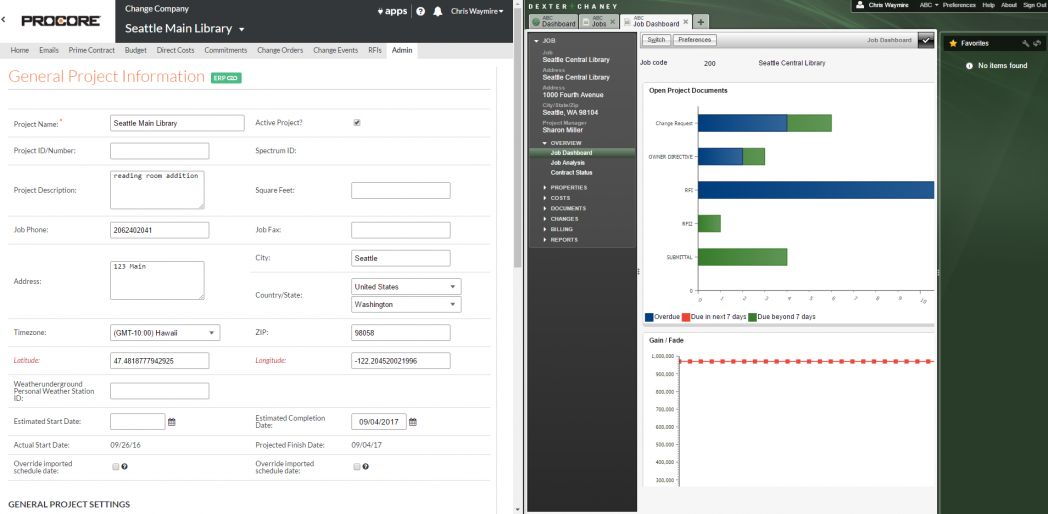
Task: Open calendar picker for Estimated Completion Date
Action: point(413,422)
